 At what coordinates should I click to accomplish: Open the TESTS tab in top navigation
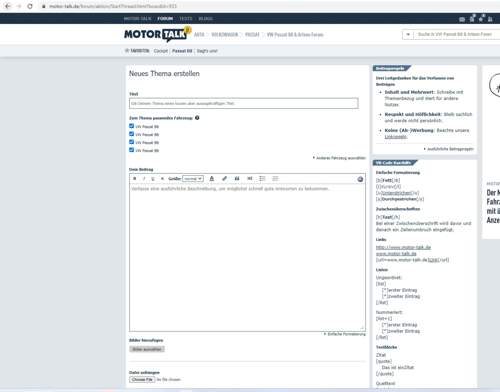186,19
